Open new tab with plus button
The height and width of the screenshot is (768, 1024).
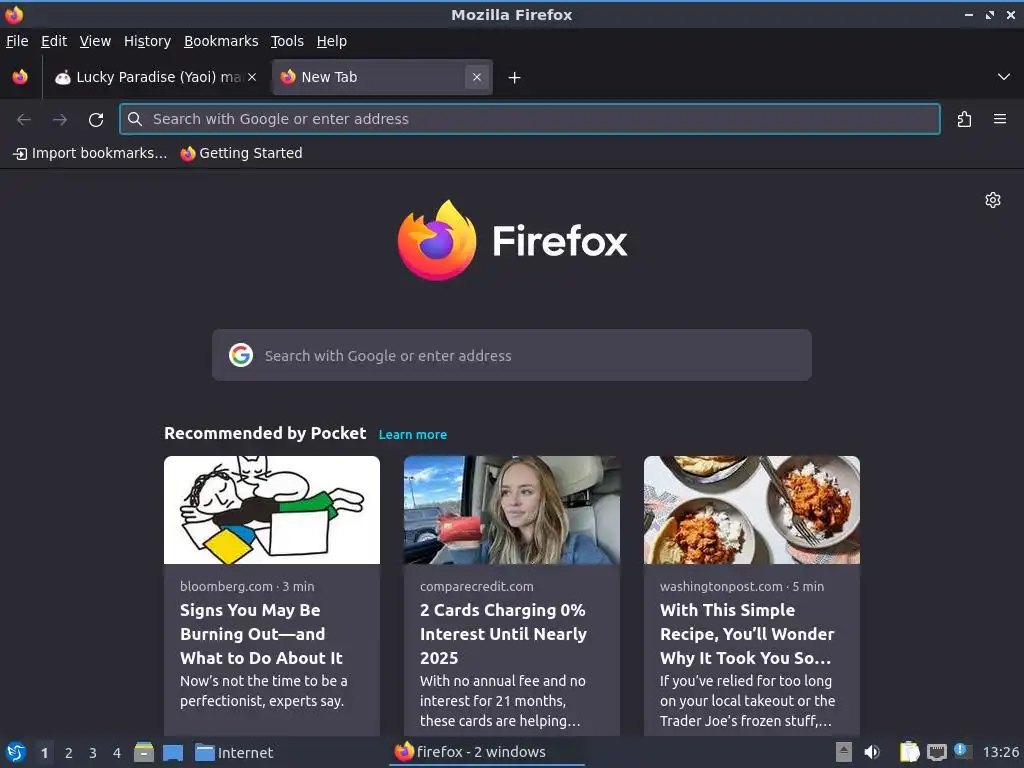(515, 78)
